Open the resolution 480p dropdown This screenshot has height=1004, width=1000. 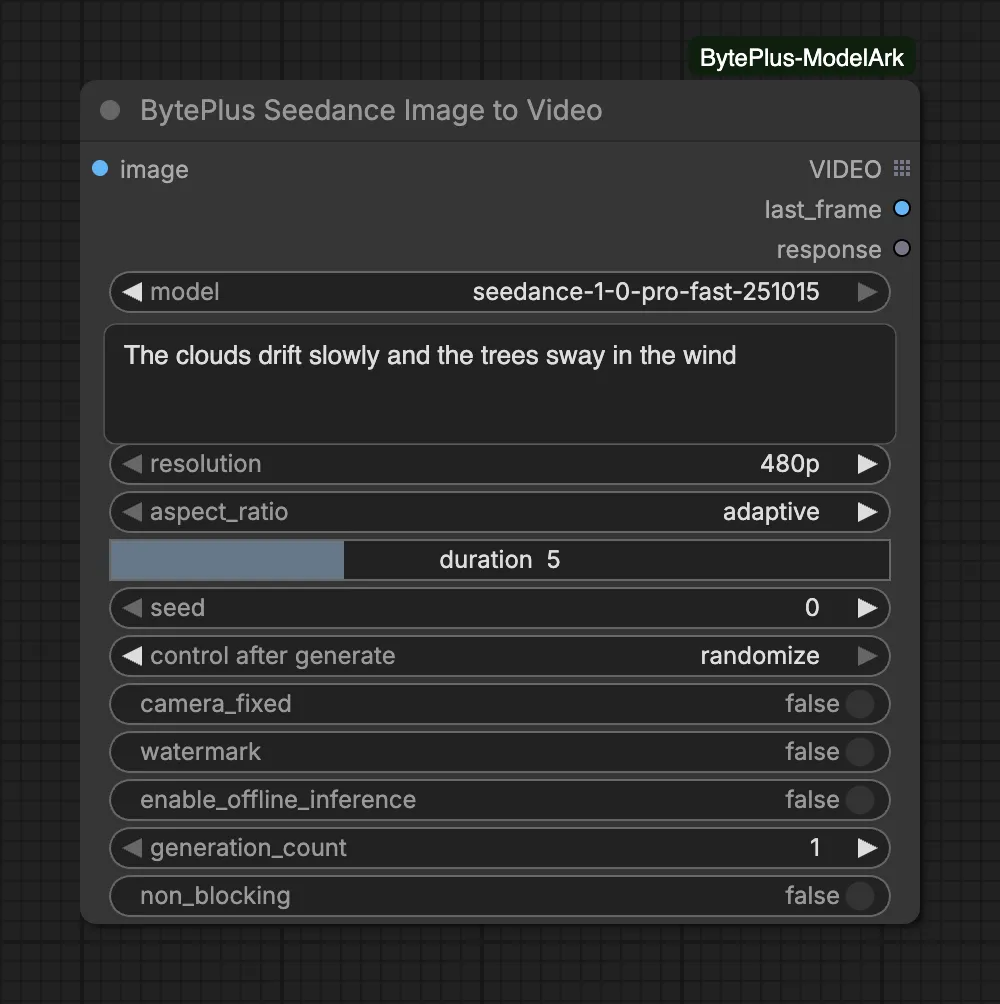[x=499, y=464]
